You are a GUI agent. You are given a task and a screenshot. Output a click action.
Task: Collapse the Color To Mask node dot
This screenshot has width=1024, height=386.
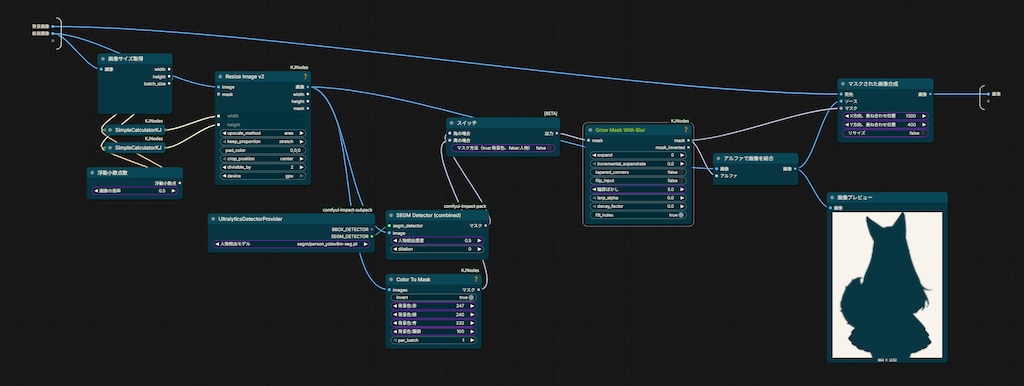pyautogui.click(x=392, y=280)
